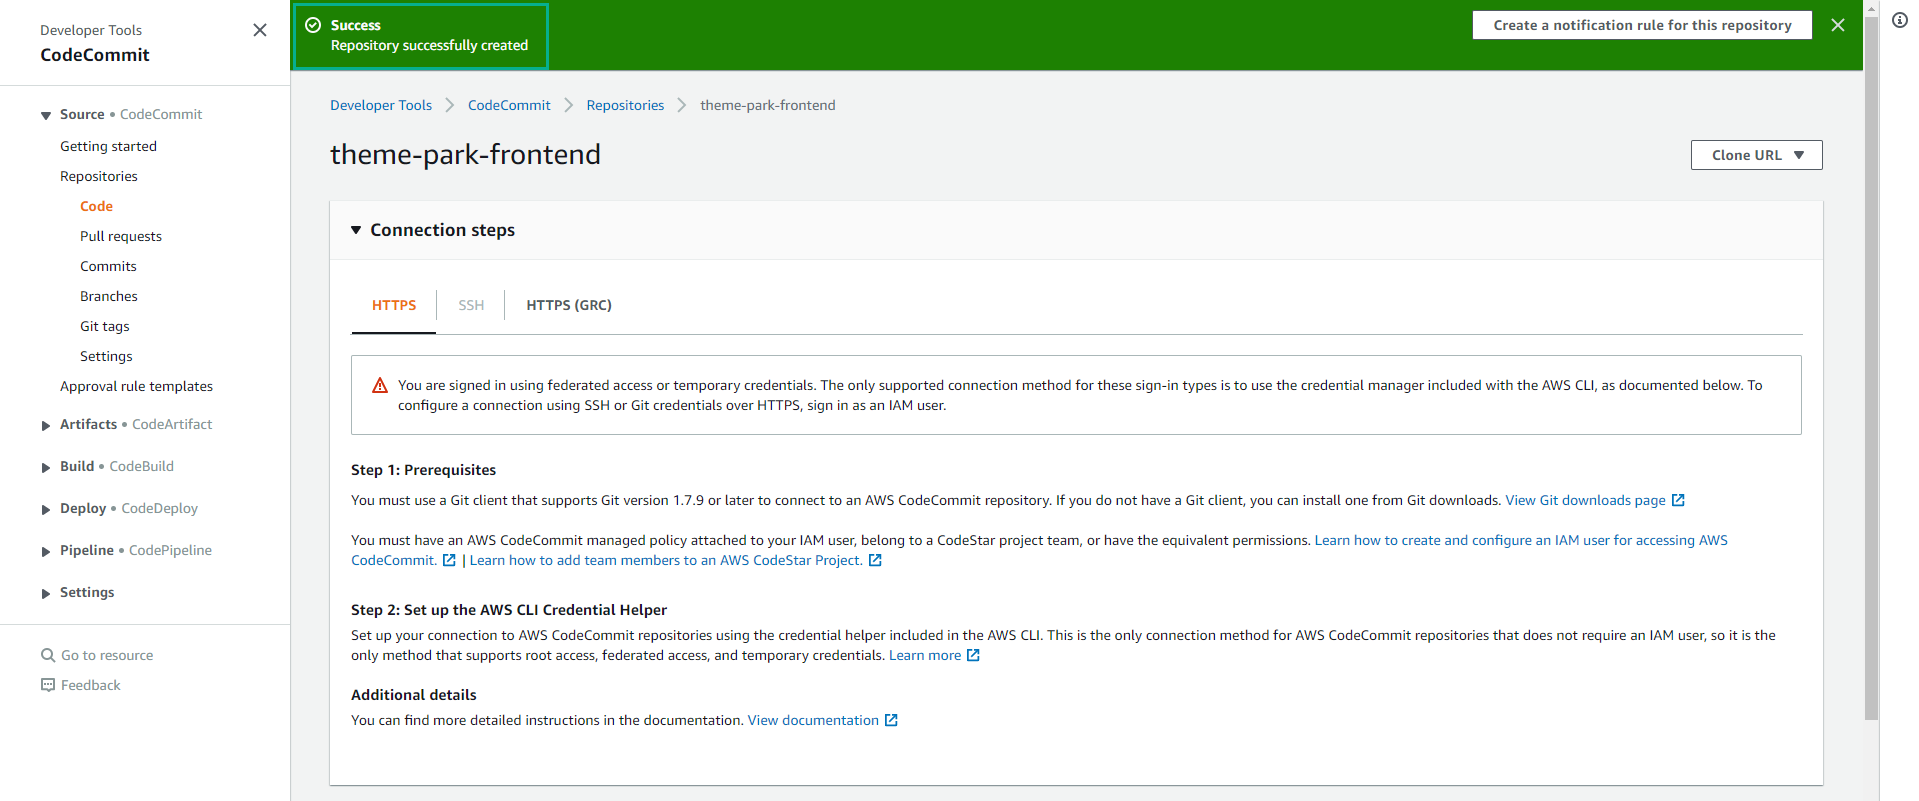Open Getting started in the sidebar

pos(108,146)
